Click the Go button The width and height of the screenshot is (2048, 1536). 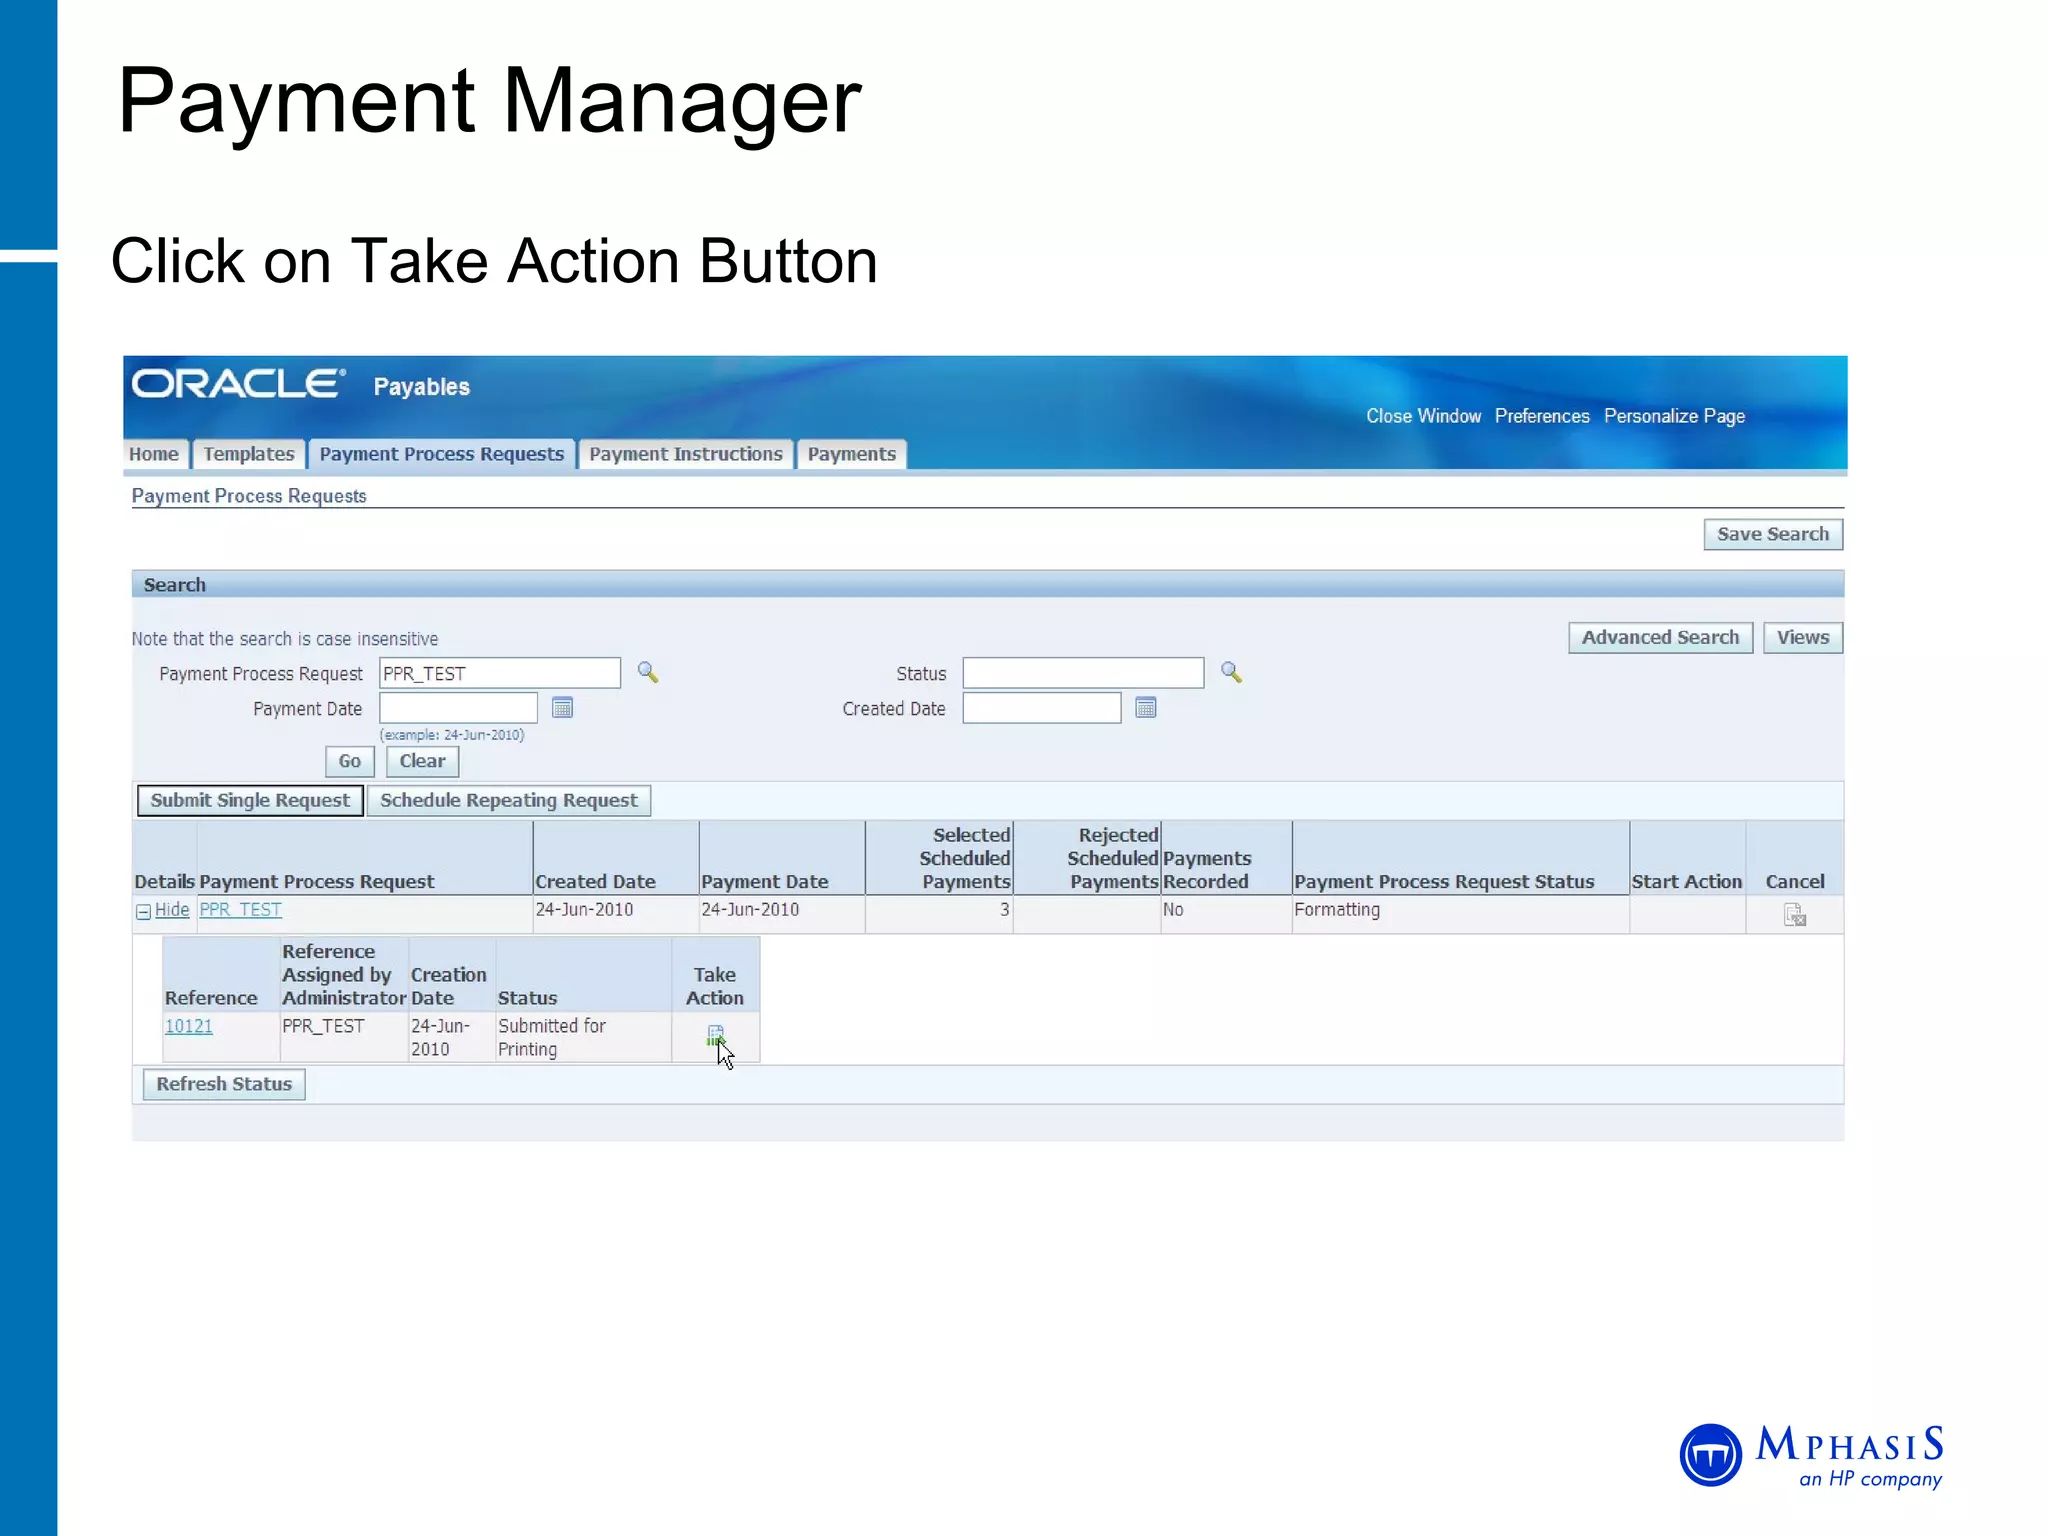(x=349, y=761)
